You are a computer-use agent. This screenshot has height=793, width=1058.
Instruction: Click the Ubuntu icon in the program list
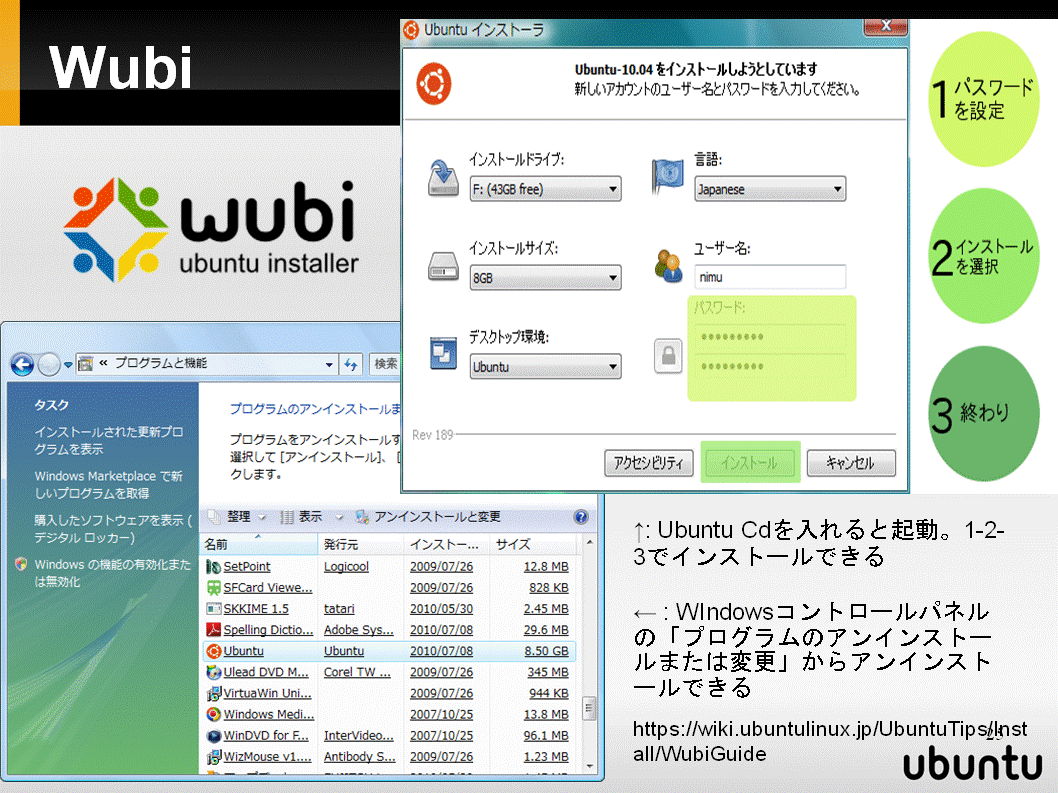(213, 651)
